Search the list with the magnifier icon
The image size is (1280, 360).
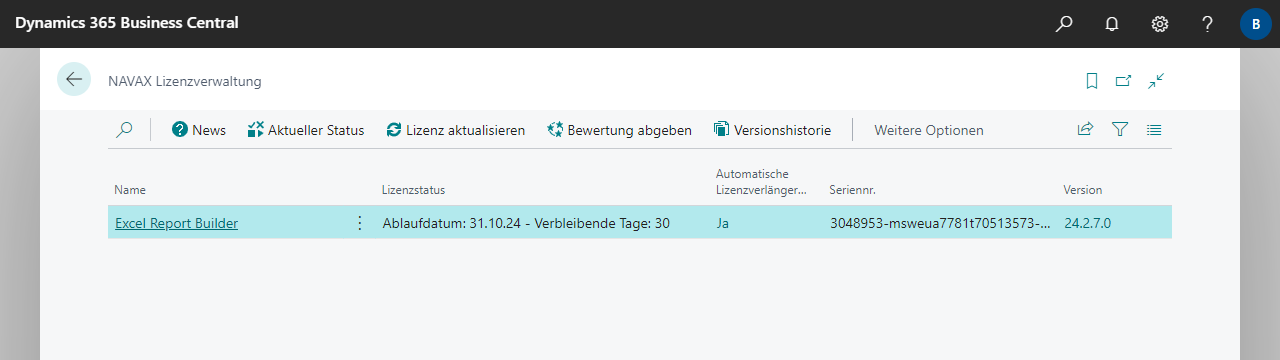(x=124, y=129)
